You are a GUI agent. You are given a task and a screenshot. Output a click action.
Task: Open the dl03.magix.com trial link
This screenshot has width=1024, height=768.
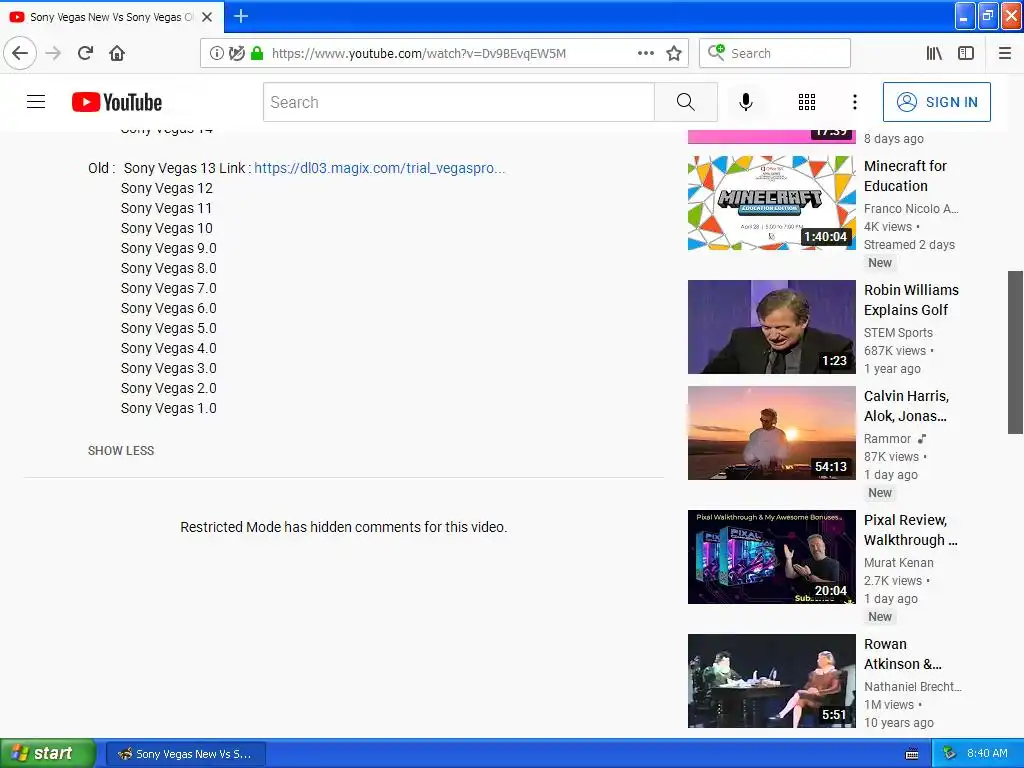(379, 168)
